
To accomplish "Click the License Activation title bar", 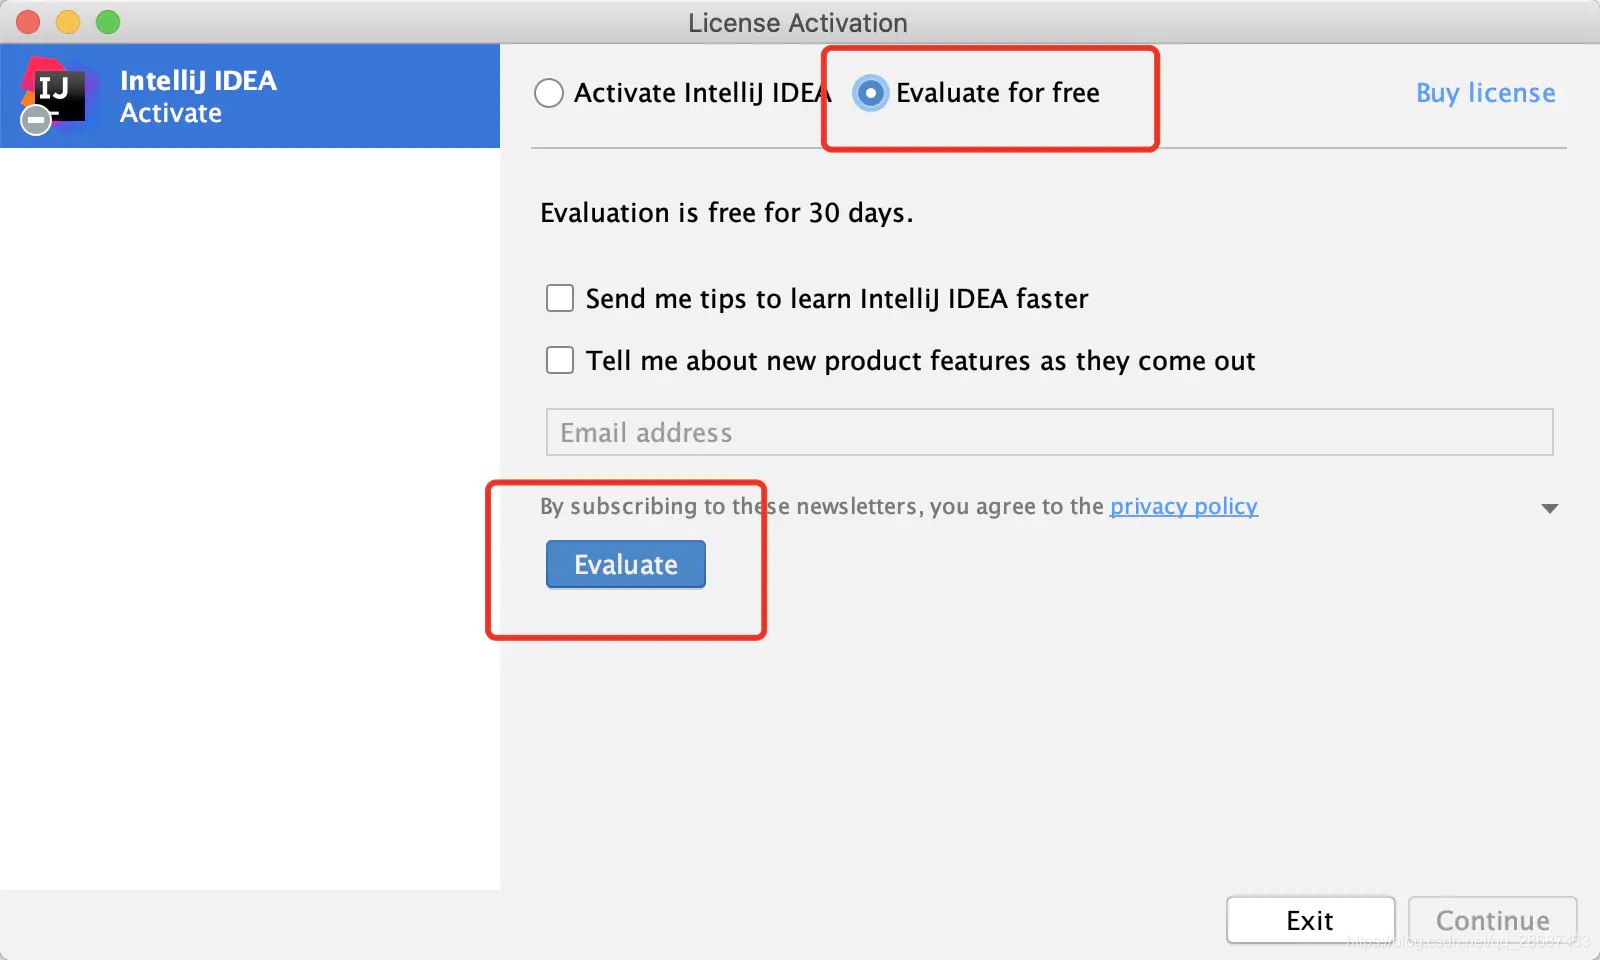I will 798,22.
